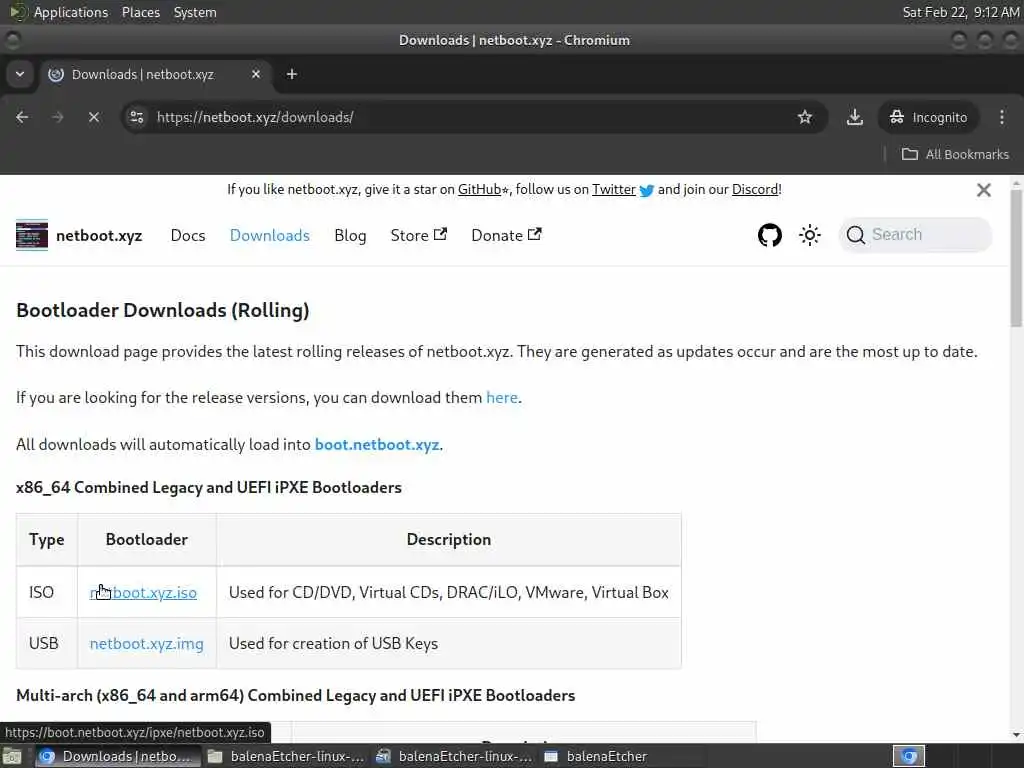This screenshot has height=768, width=1024.
Task: Click the forward navigation arrow
Action: [x=57, y=117]
